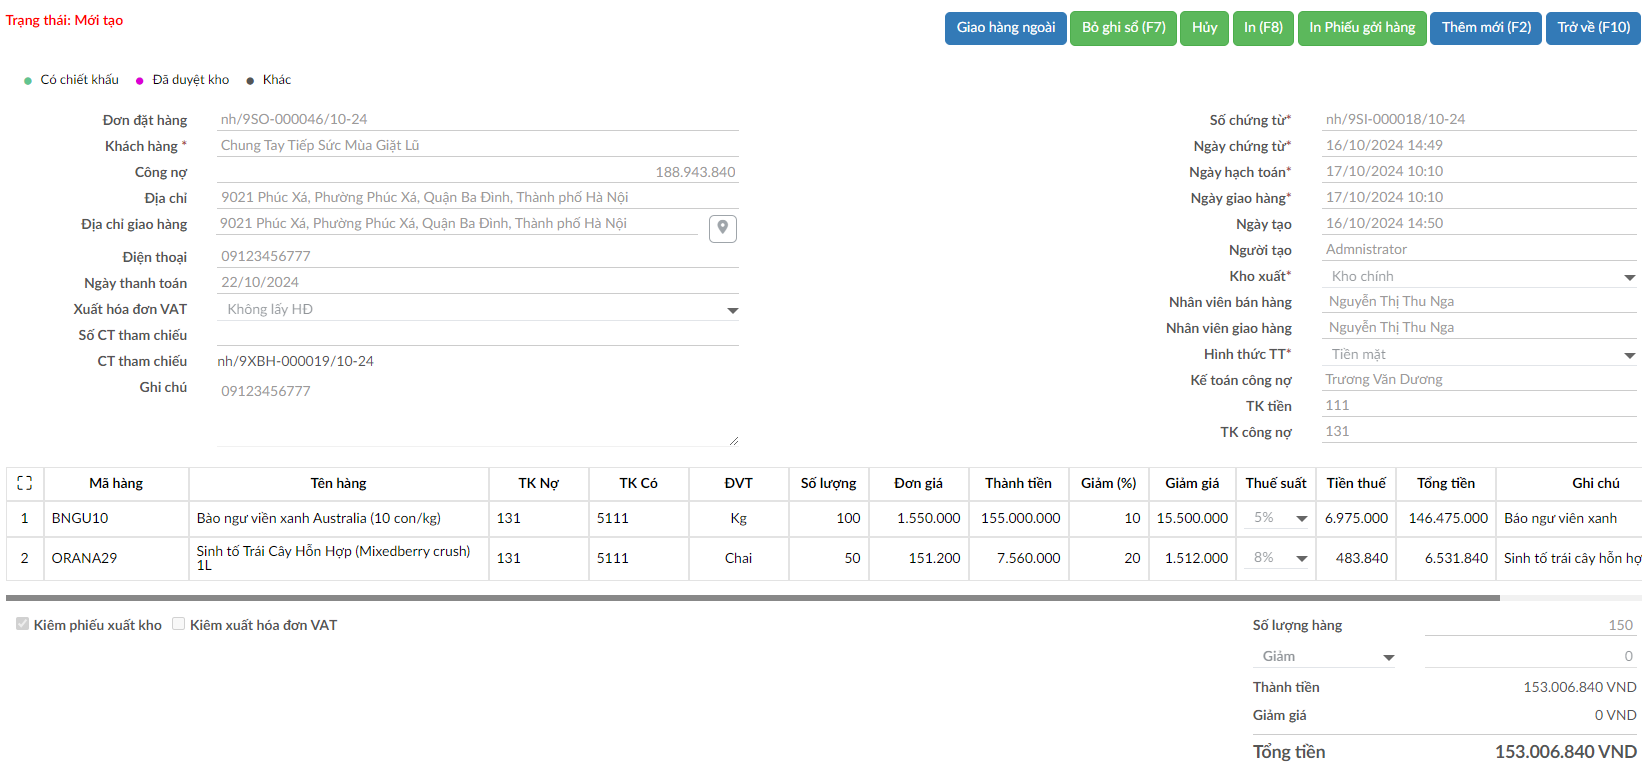This screenshot has width=1649, height=775.
Task: Click the Số CT tham chiếu field
Action: click(x=478, y=334)
